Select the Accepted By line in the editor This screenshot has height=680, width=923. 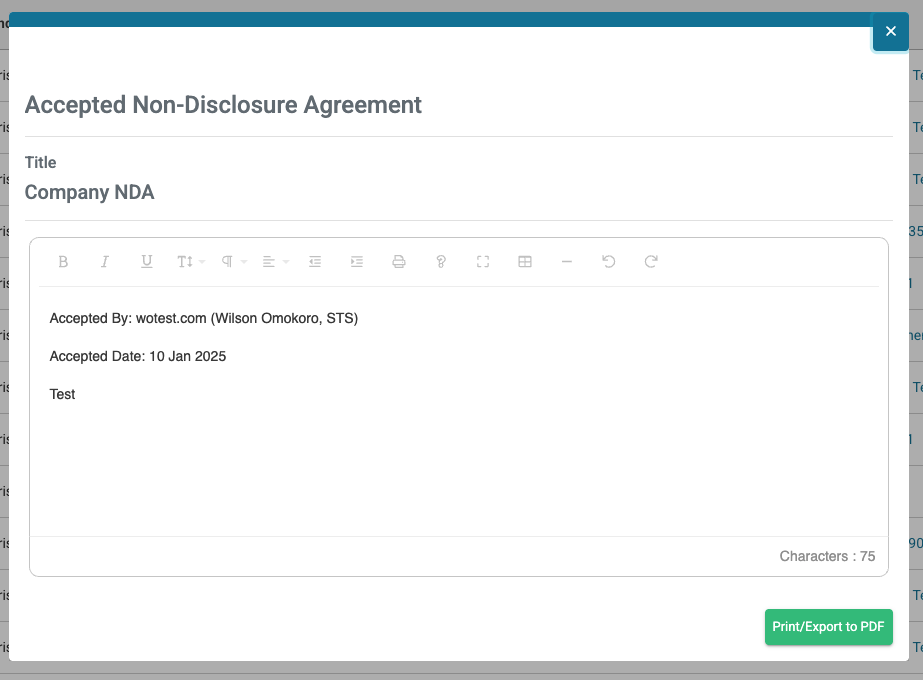pyautogui.click(x=205, y=318)
